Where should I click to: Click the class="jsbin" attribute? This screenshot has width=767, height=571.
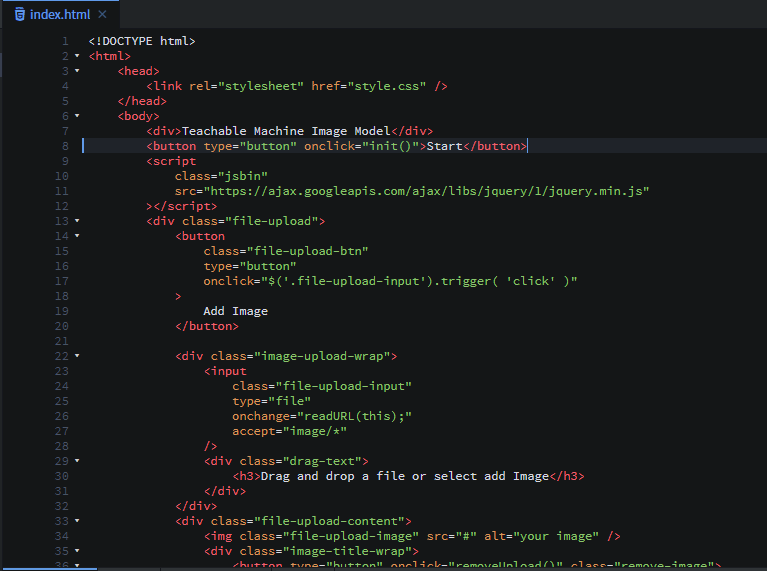(x=221, y=176)
